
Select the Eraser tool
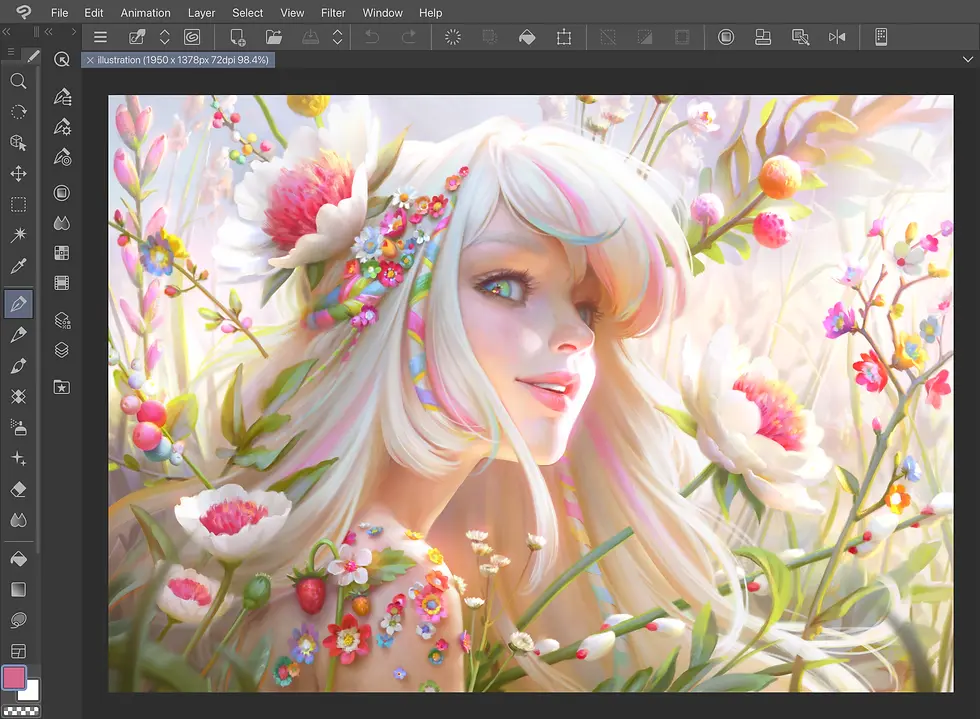click(x=18, y=489)
